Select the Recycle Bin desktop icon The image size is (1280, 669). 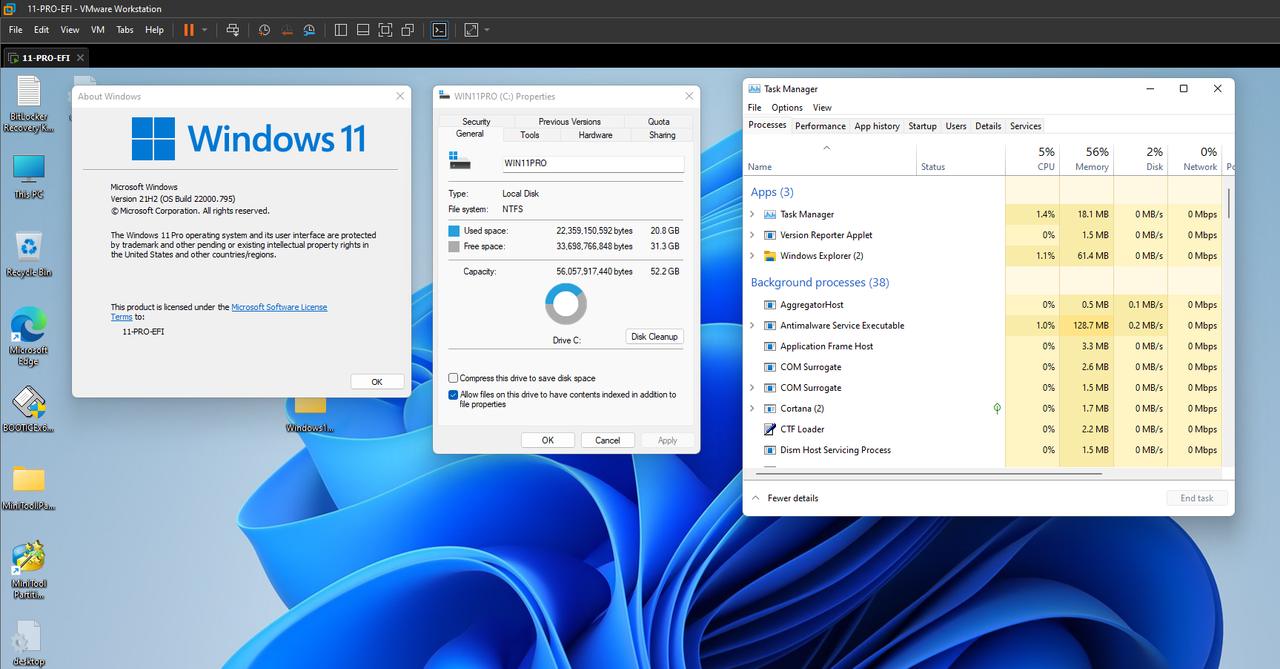[29, 255]
